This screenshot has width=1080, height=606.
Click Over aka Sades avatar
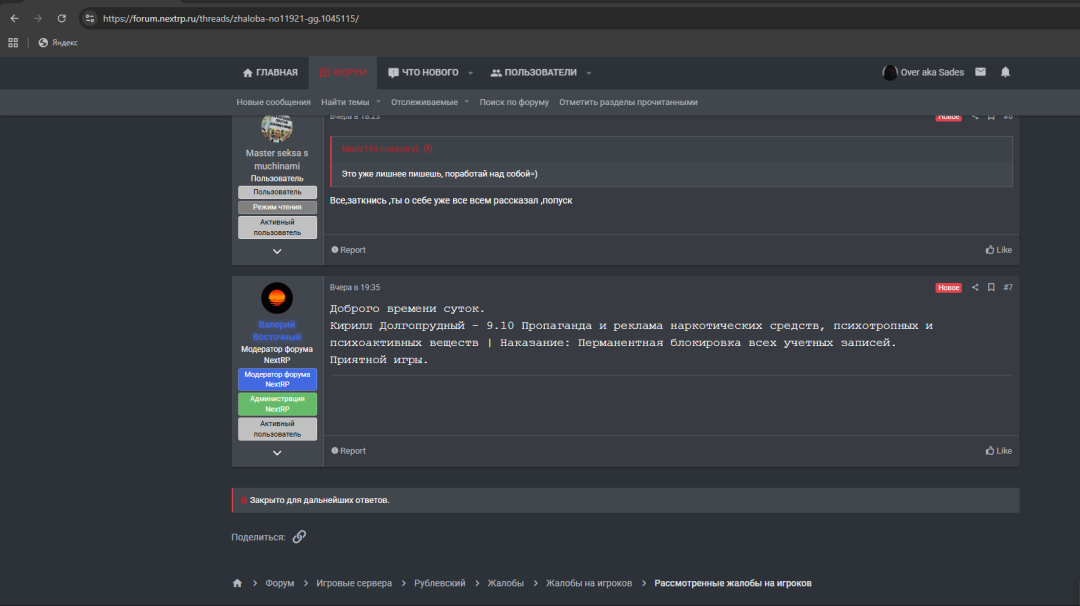pyautogui.click(x=889, y=72)
